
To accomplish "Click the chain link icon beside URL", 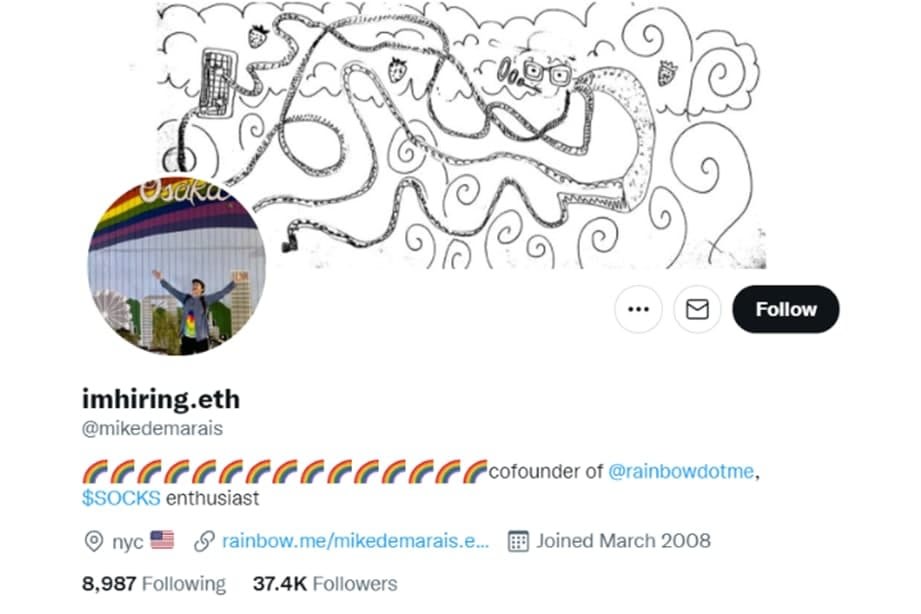I will [204, 541].
